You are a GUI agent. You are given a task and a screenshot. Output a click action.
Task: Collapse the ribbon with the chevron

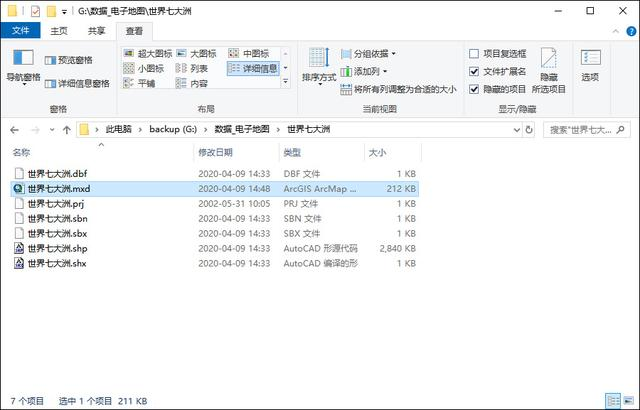pos(616,31)
